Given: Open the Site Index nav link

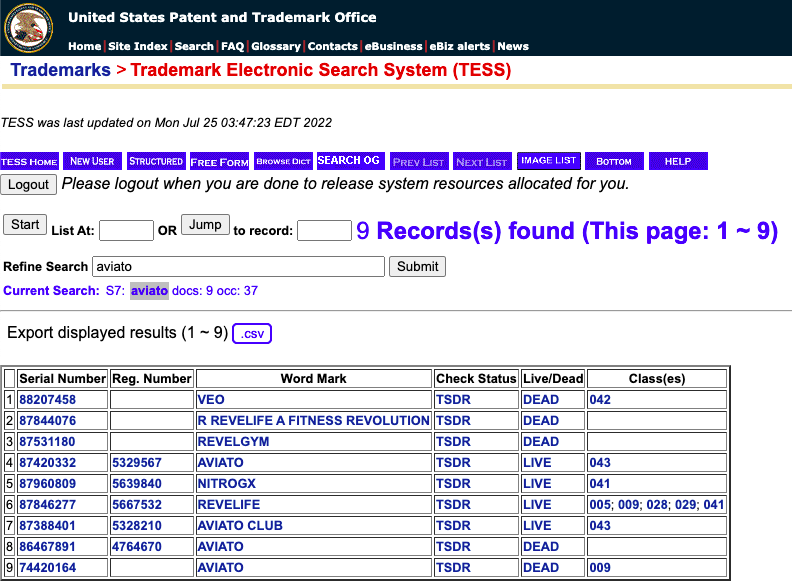Looking at the screenshot, I should 137,46.
